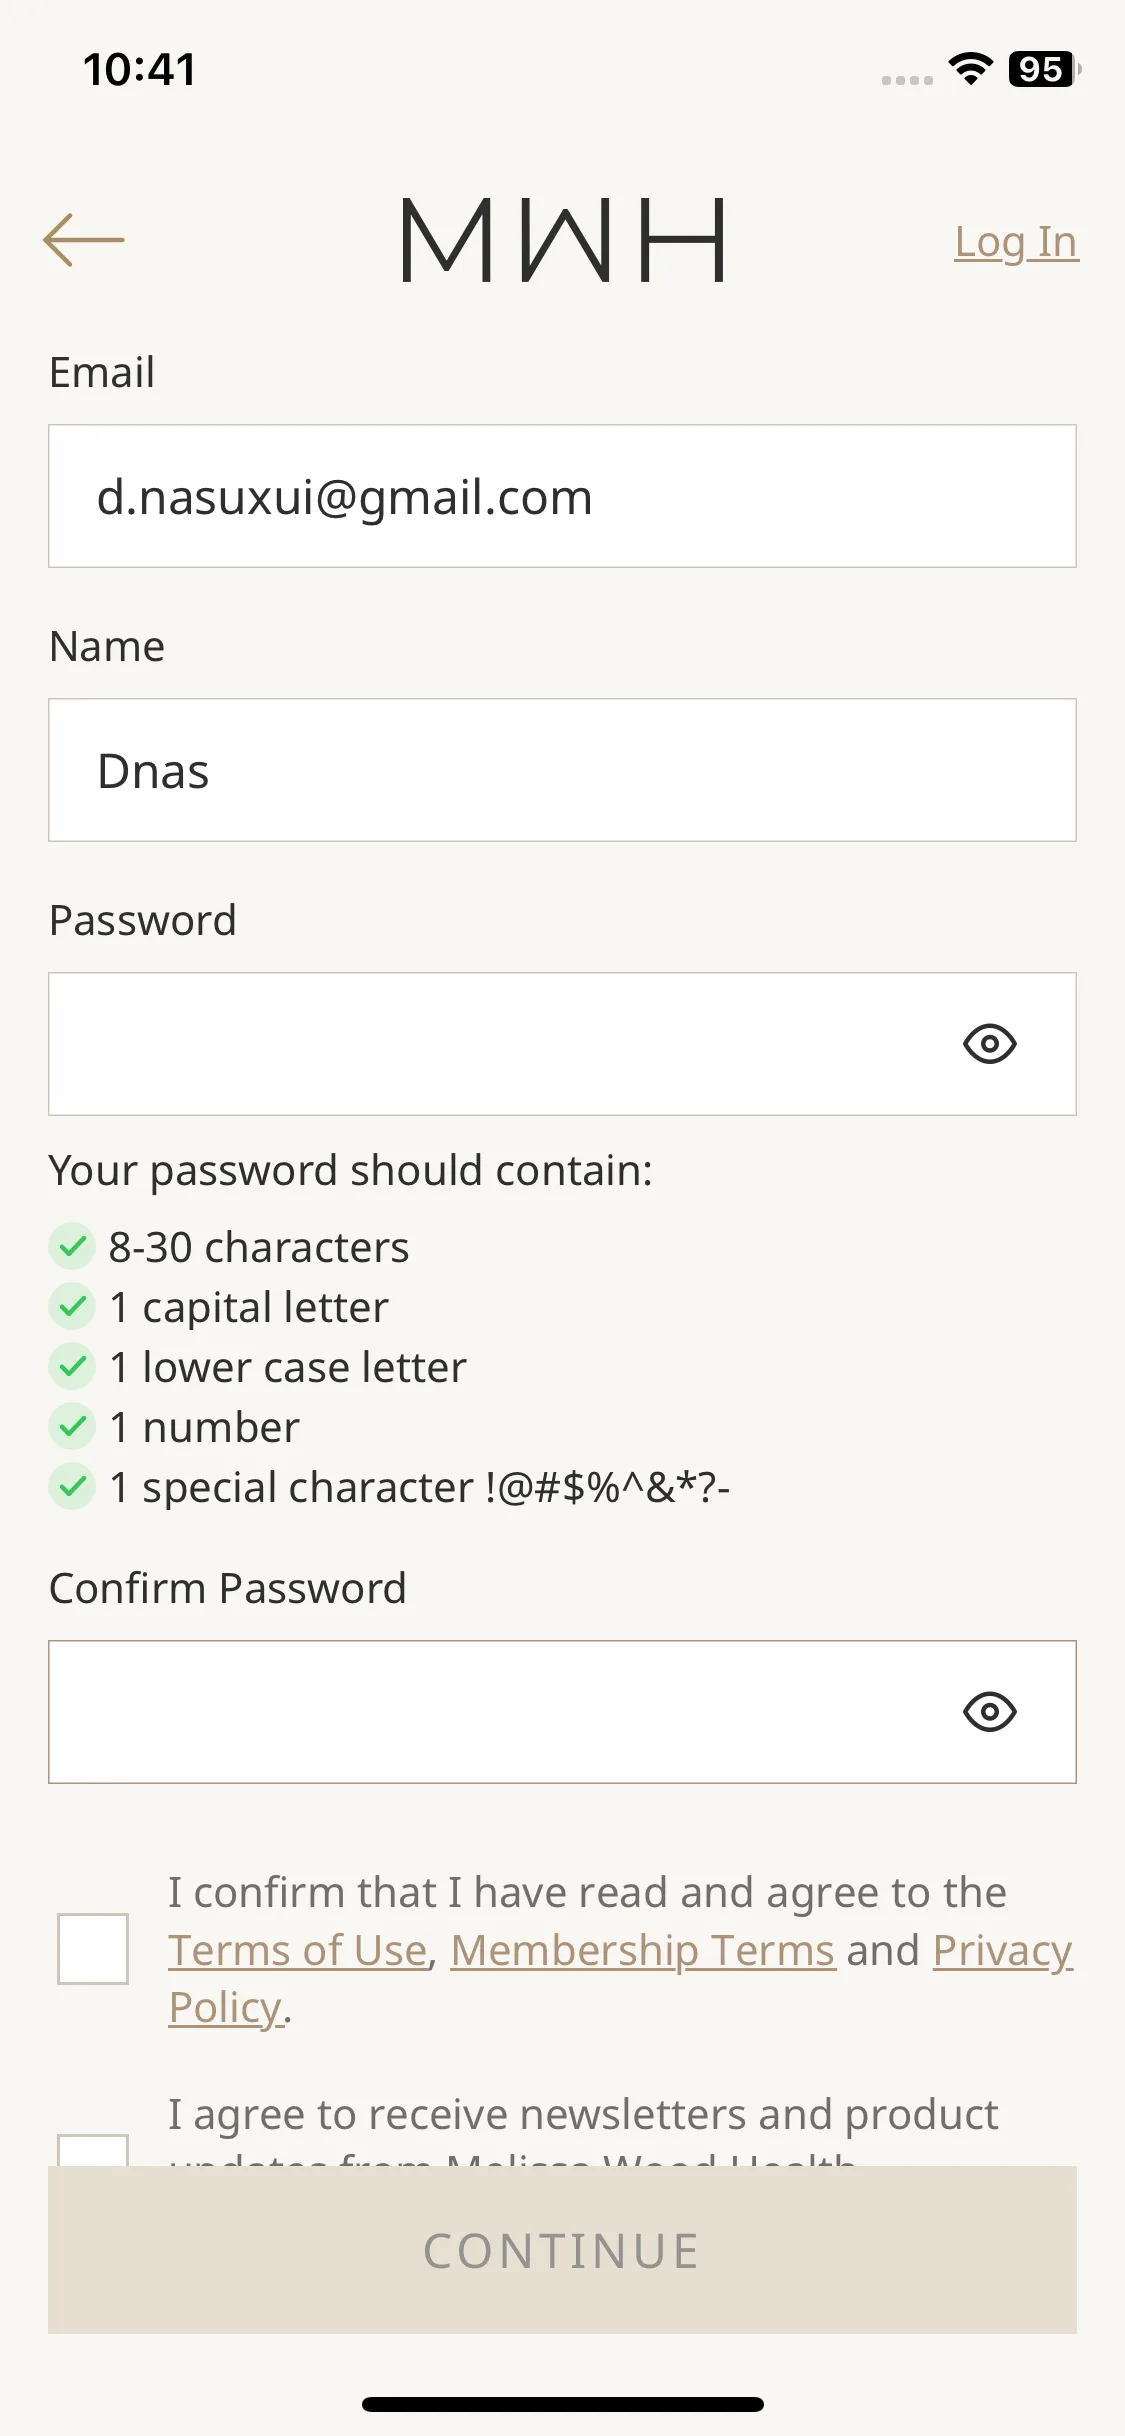
Task: Focus the Email input field
Action: [x=562, y=496]
